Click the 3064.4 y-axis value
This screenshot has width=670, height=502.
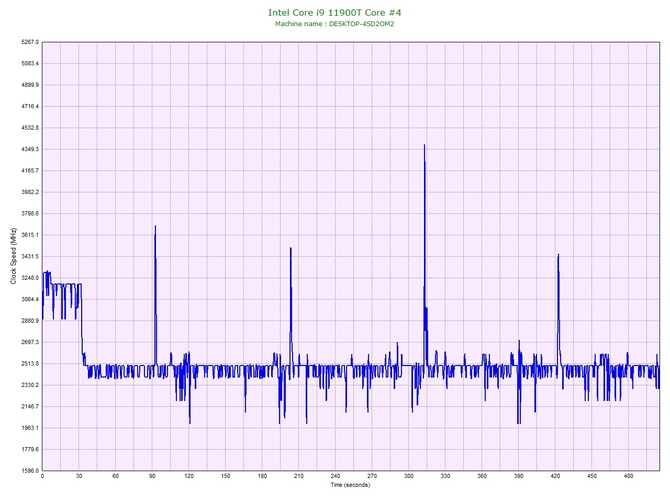point(30,299)
